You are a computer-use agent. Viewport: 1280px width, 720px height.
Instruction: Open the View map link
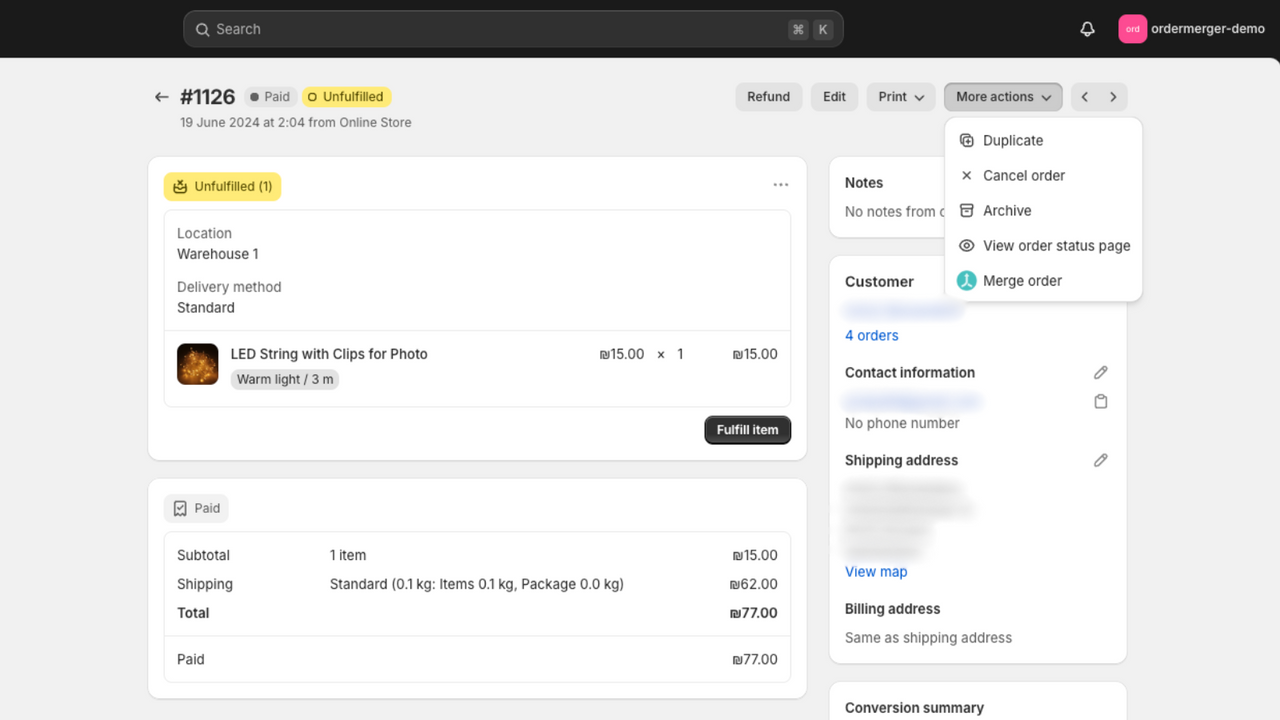click(x=876, y=572)
